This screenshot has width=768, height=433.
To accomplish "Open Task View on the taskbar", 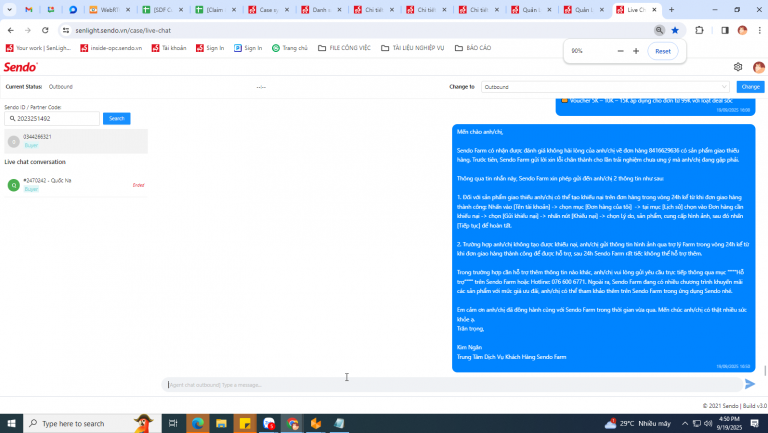I will (173, 423).
